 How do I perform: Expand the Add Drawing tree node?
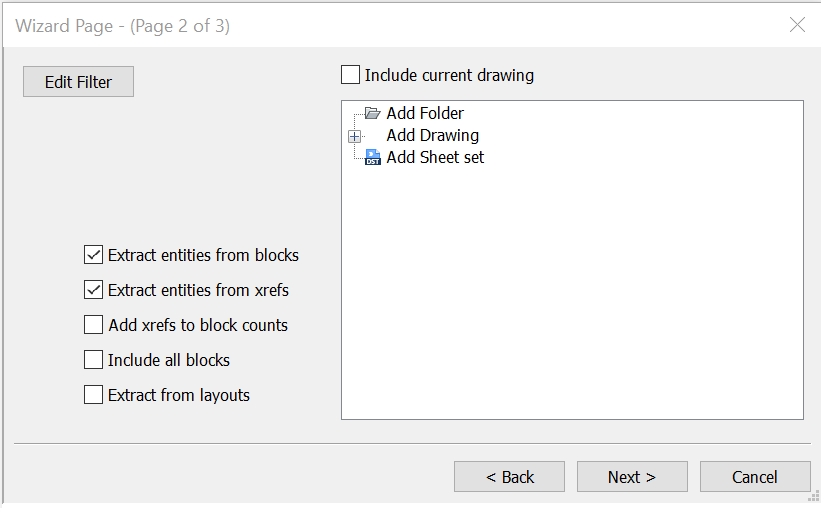click(x=354, y=136)
